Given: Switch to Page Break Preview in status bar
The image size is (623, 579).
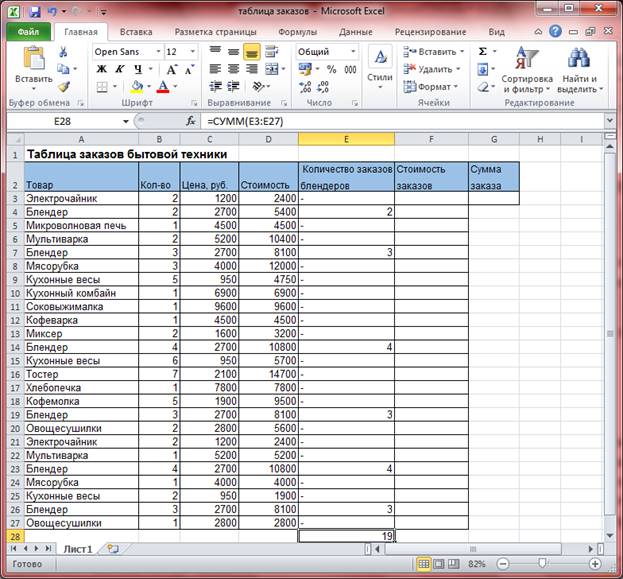Looking at the screenshot, I should tap(454, 564).
